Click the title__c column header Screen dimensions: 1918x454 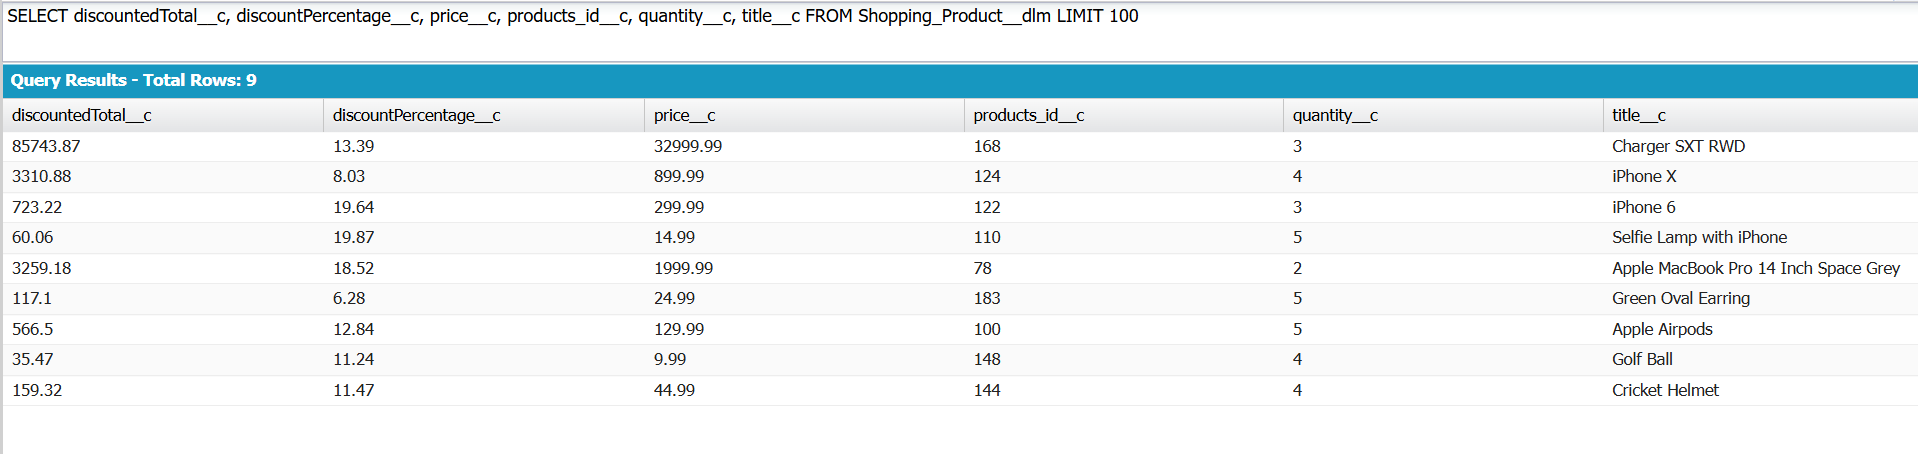(x=1639, y=115)
